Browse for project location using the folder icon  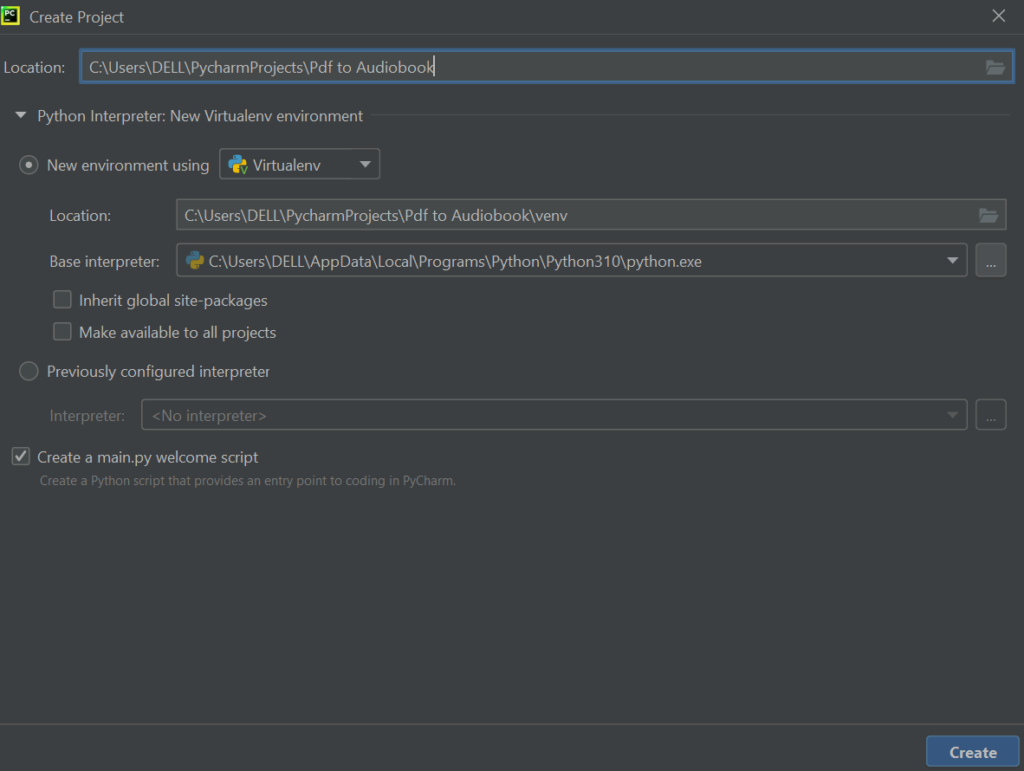coord(995,67)
